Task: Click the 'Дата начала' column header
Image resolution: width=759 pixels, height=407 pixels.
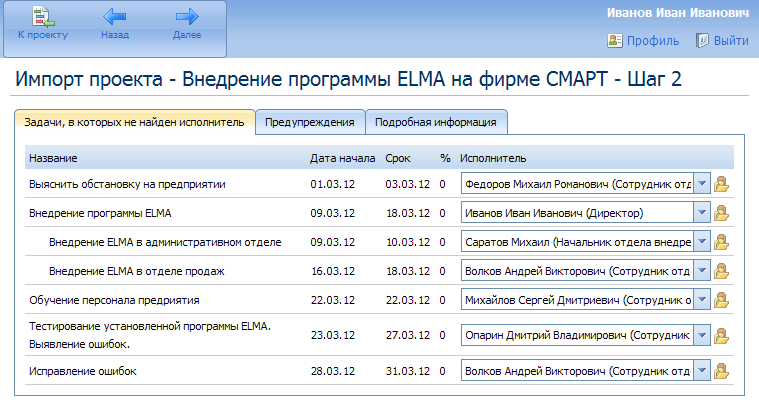Action: [x=342, y=158]
